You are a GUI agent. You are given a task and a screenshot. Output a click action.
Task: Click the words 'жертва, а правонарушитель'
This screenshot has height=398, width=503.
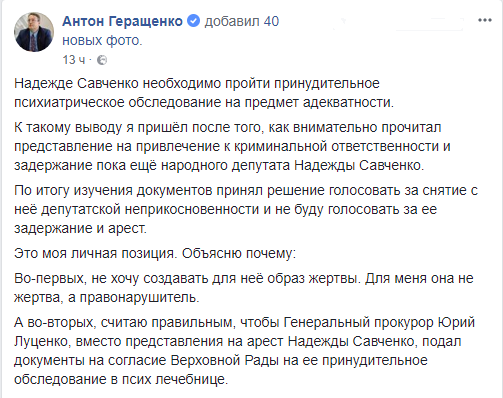point(107,297)
